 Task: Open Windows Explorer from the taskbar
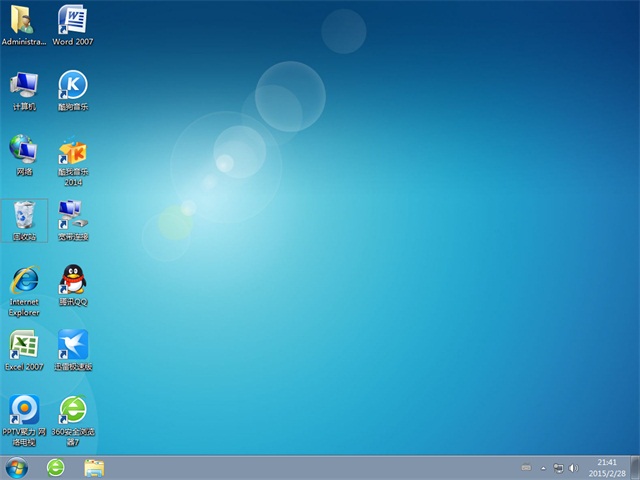94,467
